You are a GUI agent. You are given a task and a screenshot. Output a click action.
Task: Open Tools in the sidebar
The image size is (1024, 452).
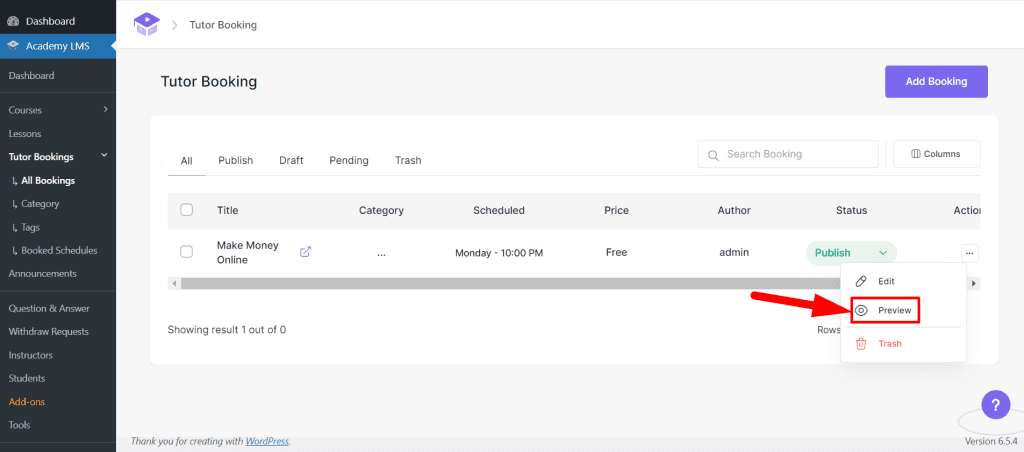(x=20, y=425)
